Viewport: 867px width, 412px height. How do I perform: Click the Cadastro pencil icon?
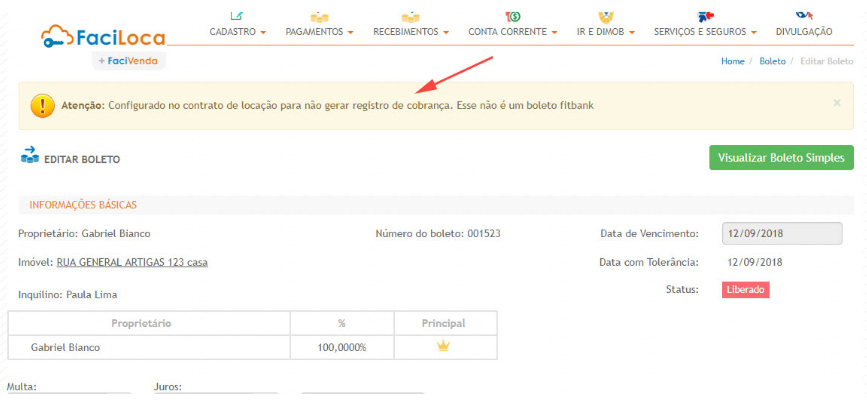(236, 16)
